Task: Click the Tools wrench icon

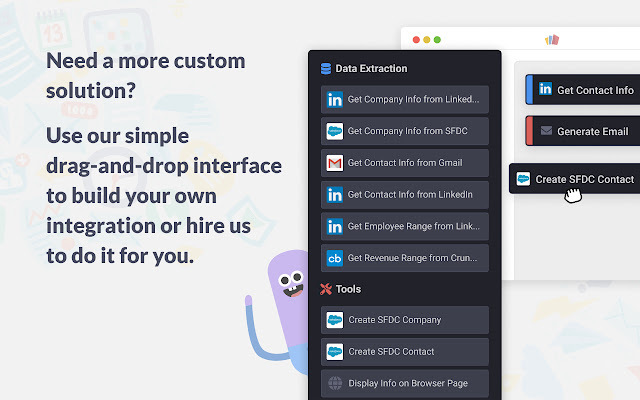Action: 326,289
